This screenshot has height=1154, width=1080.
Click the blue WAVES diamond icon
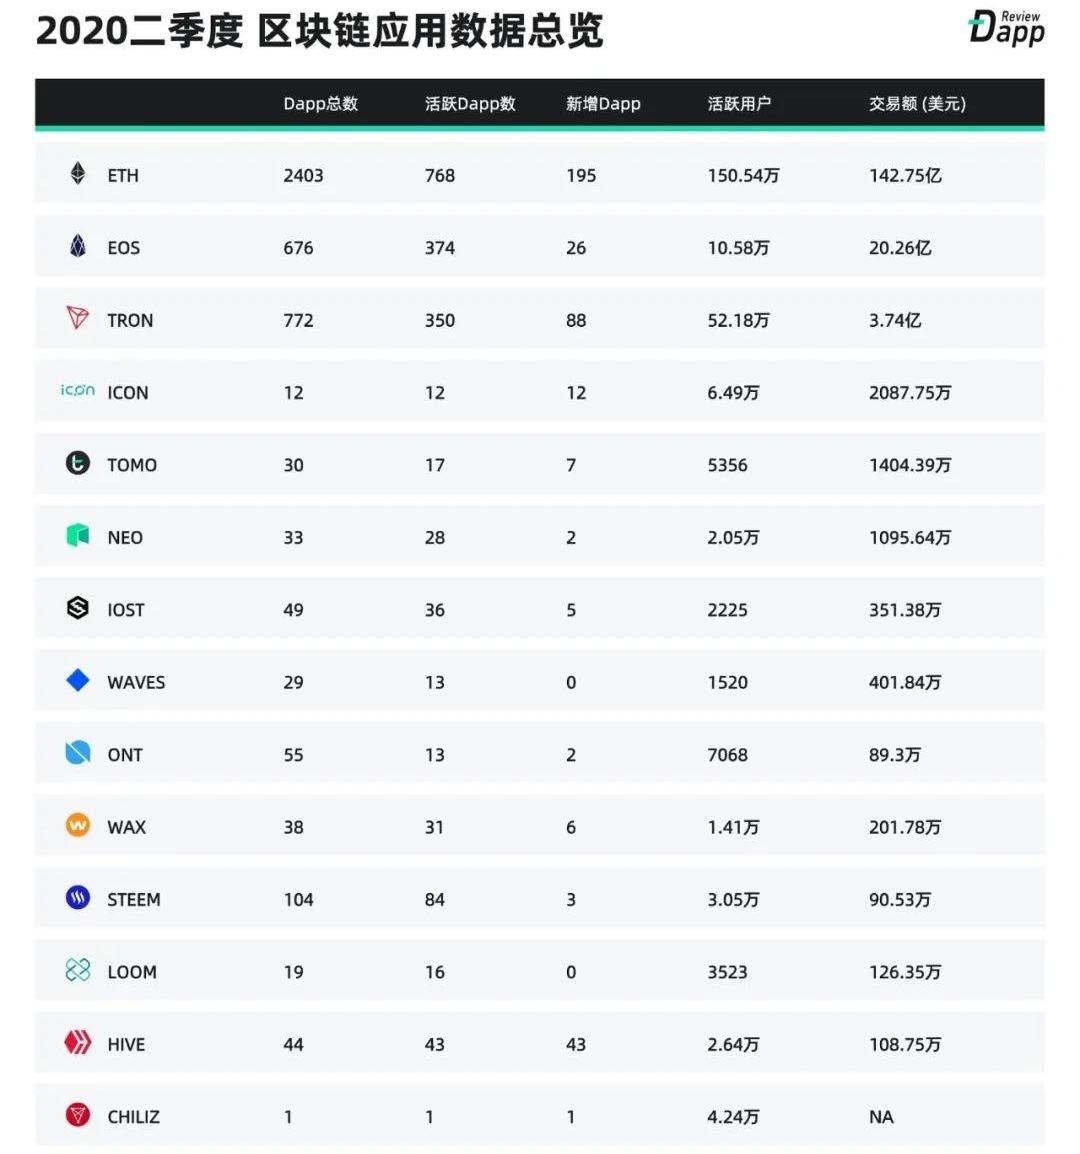tap(78, 681)
